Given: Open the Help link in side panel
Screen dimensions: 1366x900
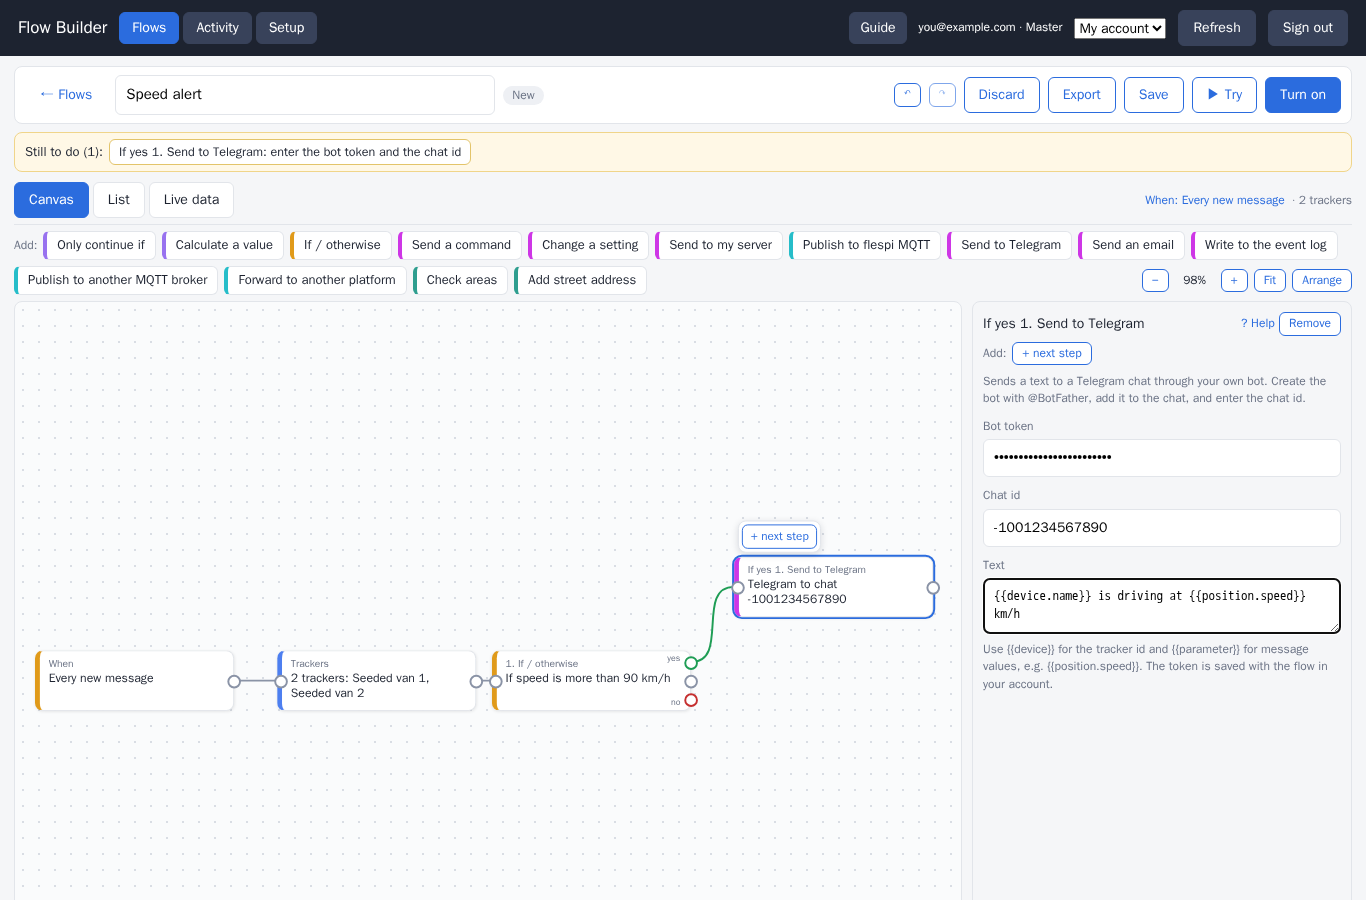Looking at the screenshot, I should tap(1258, 323).
